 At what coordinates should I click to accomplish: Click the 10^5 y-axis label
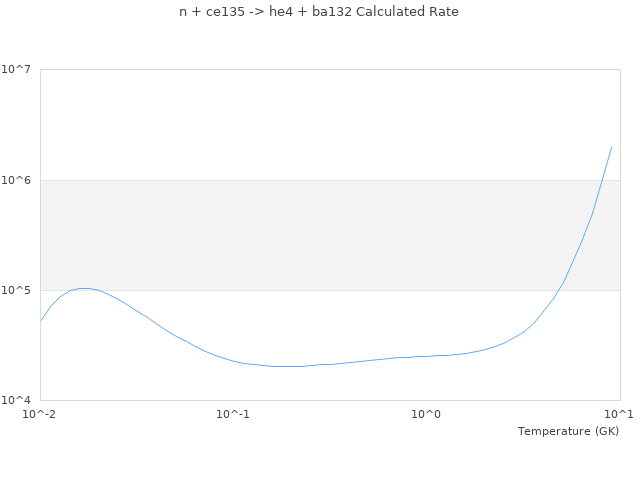20,290
